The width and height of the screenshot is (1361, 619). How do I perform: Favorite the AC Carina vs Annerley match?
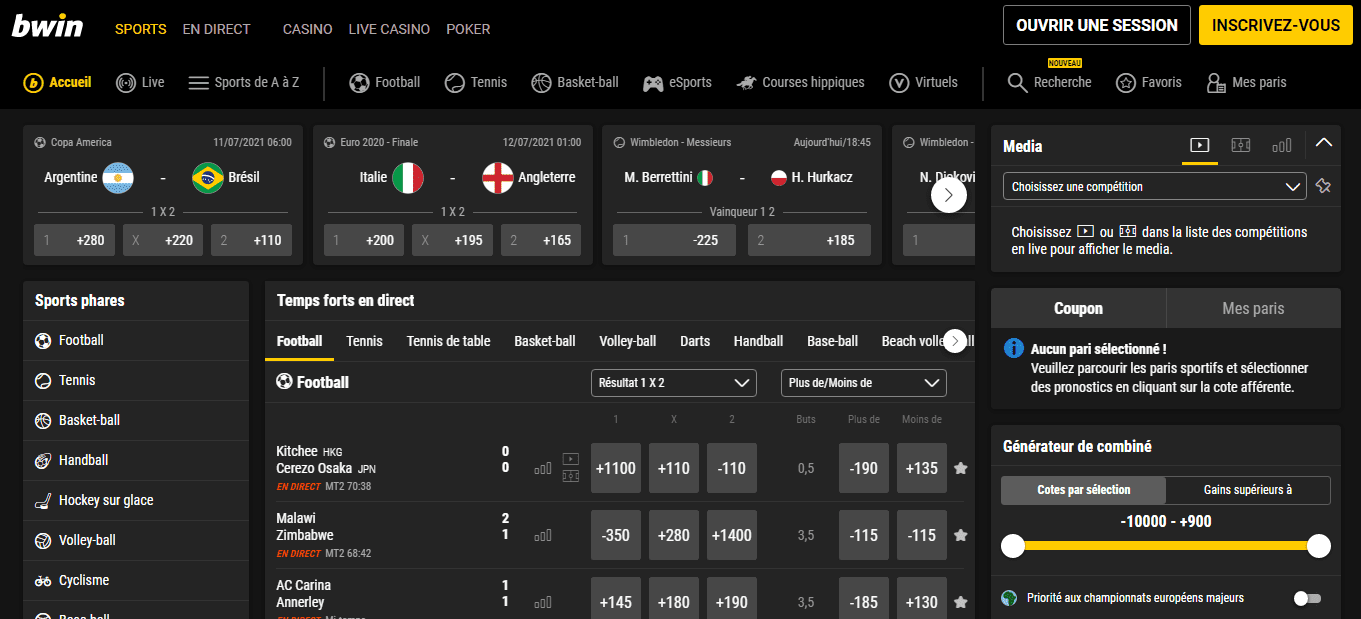pyautogui.click(x=961, y=602)
